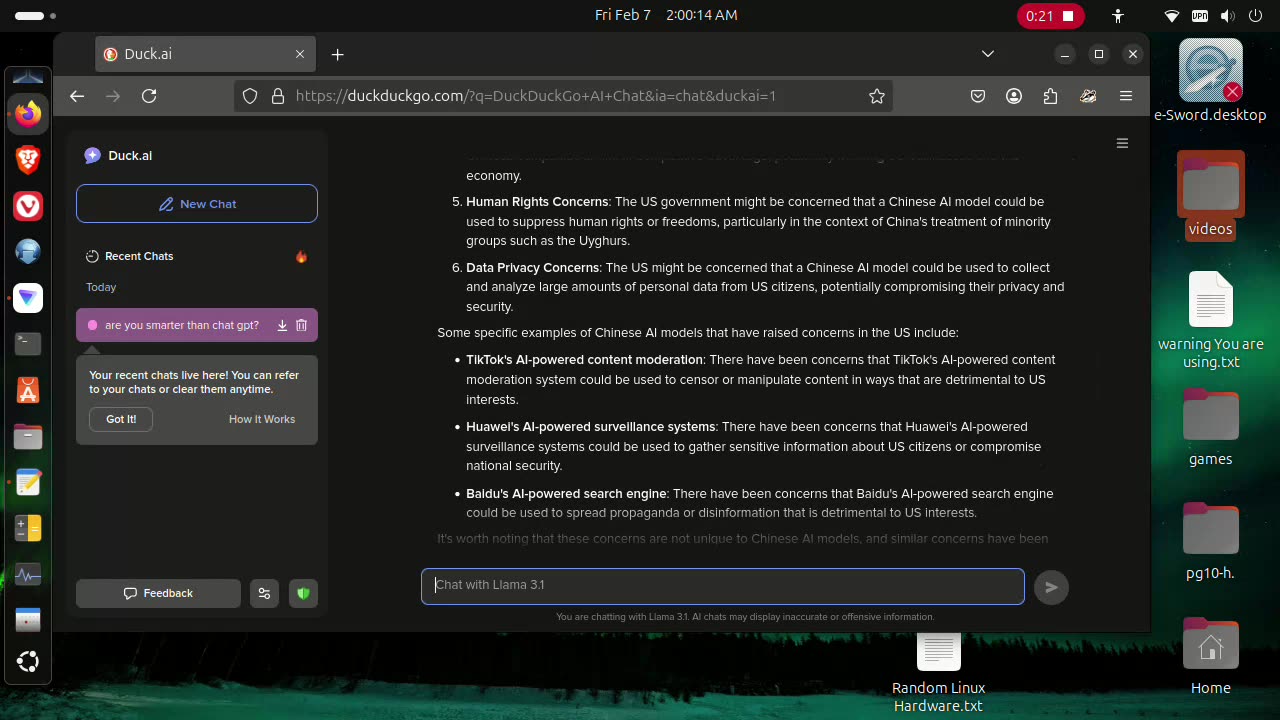Click 'Data Privacy Concerns' heading text

(532, 268)
